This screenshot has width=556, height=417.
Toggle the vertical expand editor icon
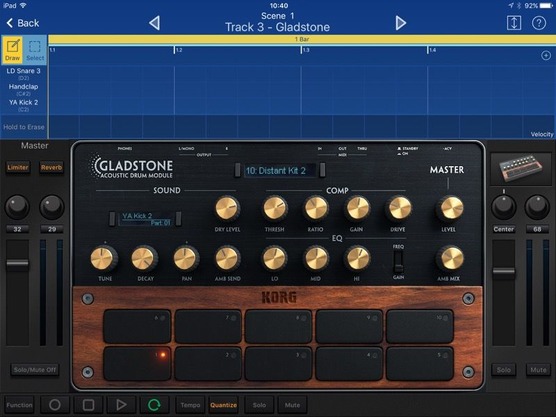coord(513,23)
